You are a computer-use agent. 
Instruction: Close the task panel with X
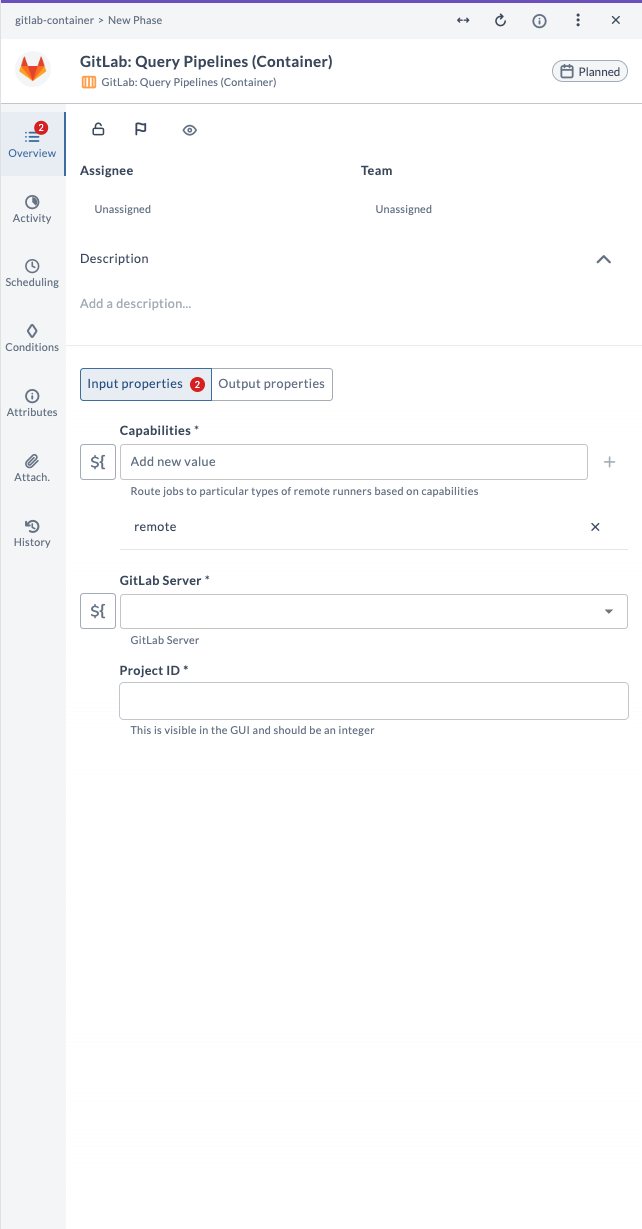click(616, 20)
